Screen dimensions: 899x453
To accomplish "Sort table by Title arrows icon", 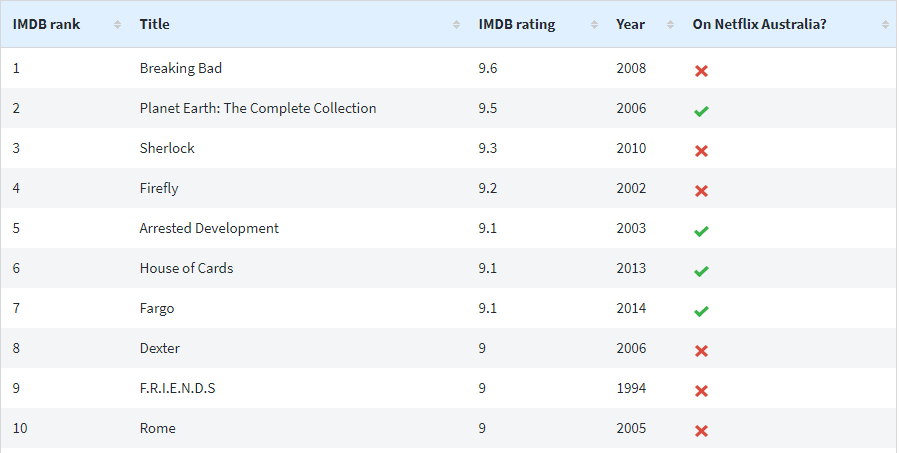I will tap(456, 25).
